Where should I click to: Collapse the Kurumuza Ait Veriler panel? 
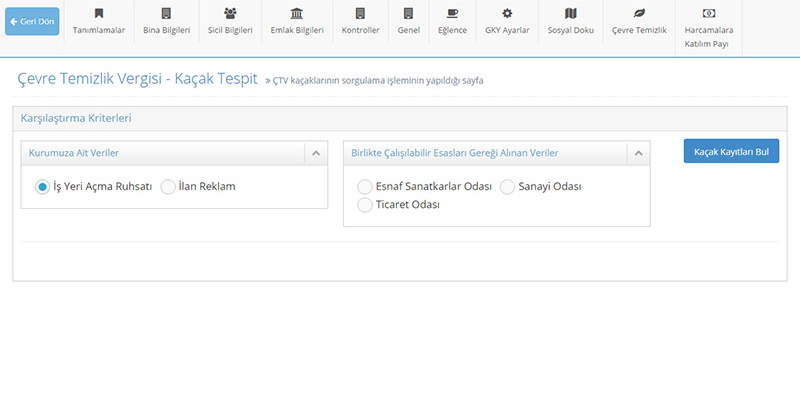tap(316, 153)
